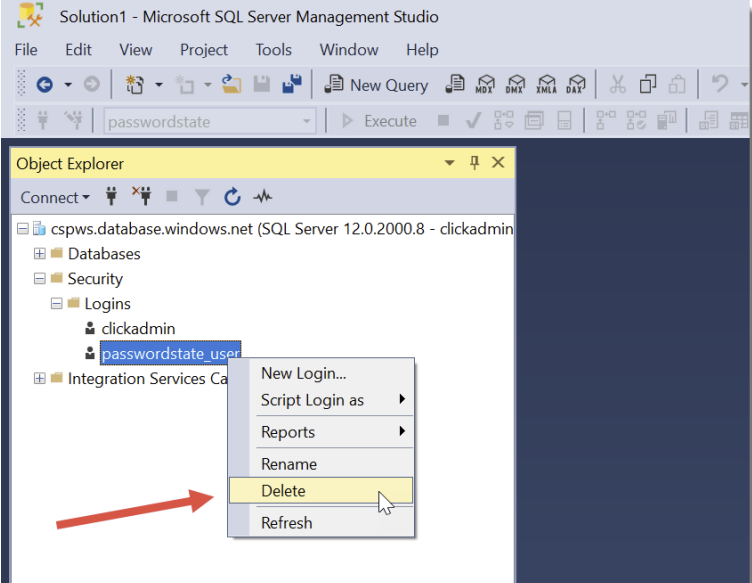
Task: Click the Connect plug icon in SQL toolbar
Action: pos(43,120)
